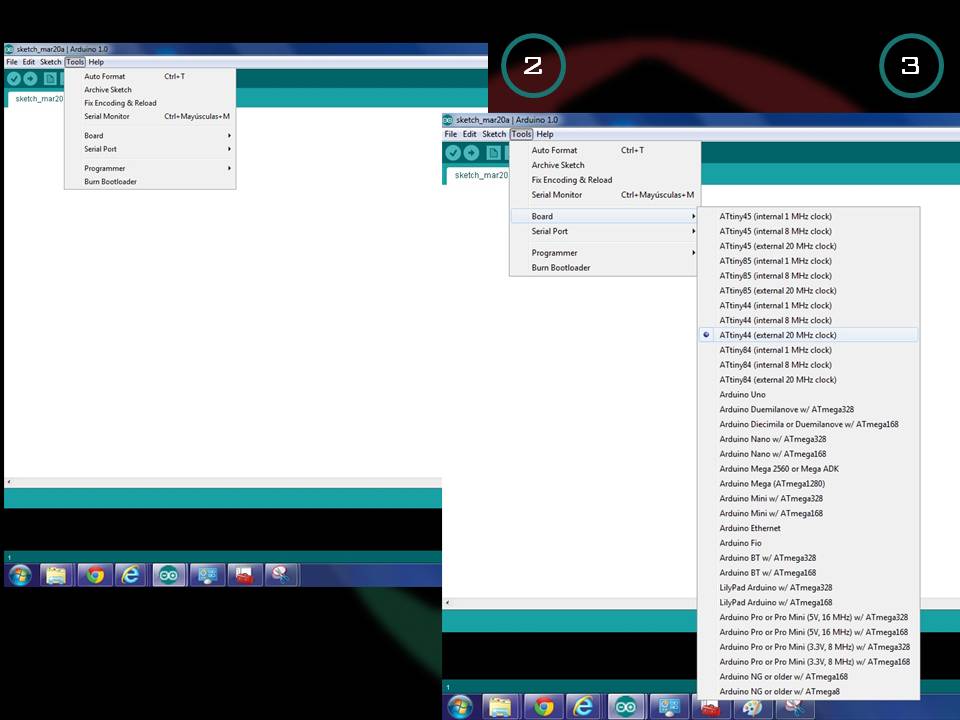Choose Burn Bootloader in right window menu
The width and height of the screenshot is (960, 720).
pos(605,268)
